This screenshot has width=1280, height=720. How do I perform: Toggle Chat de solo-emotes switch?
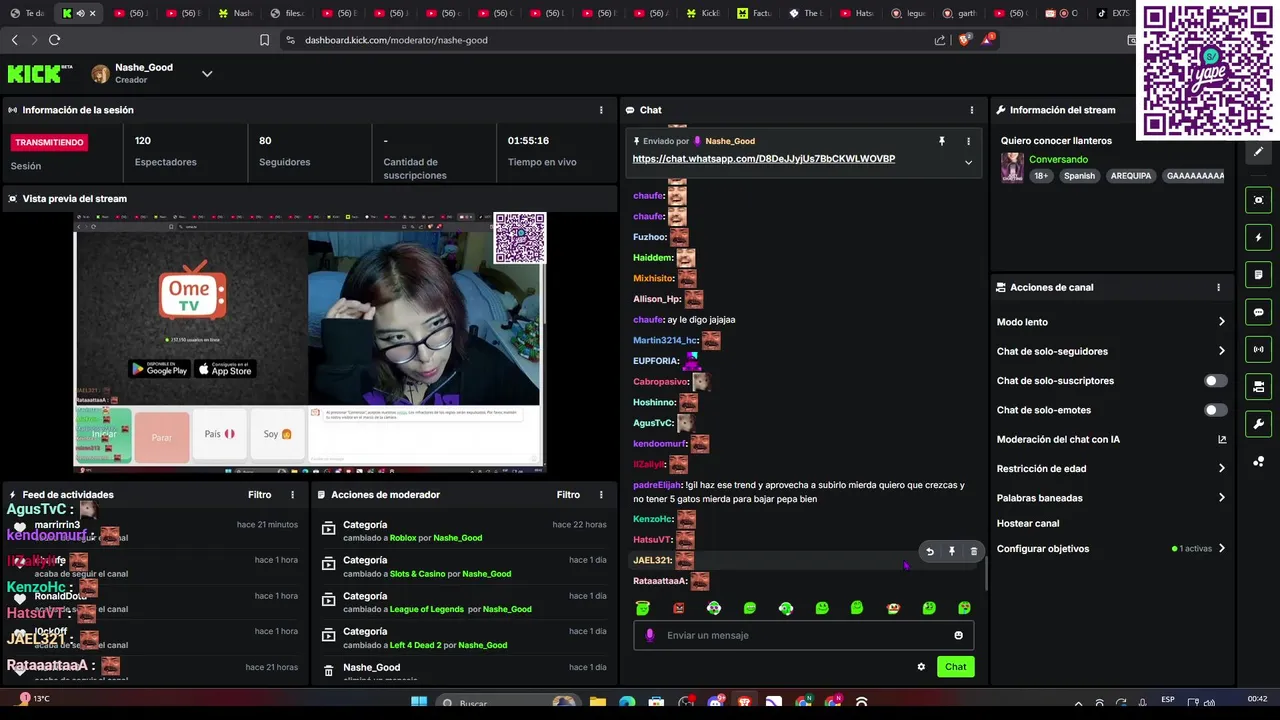pos(1215,410)
